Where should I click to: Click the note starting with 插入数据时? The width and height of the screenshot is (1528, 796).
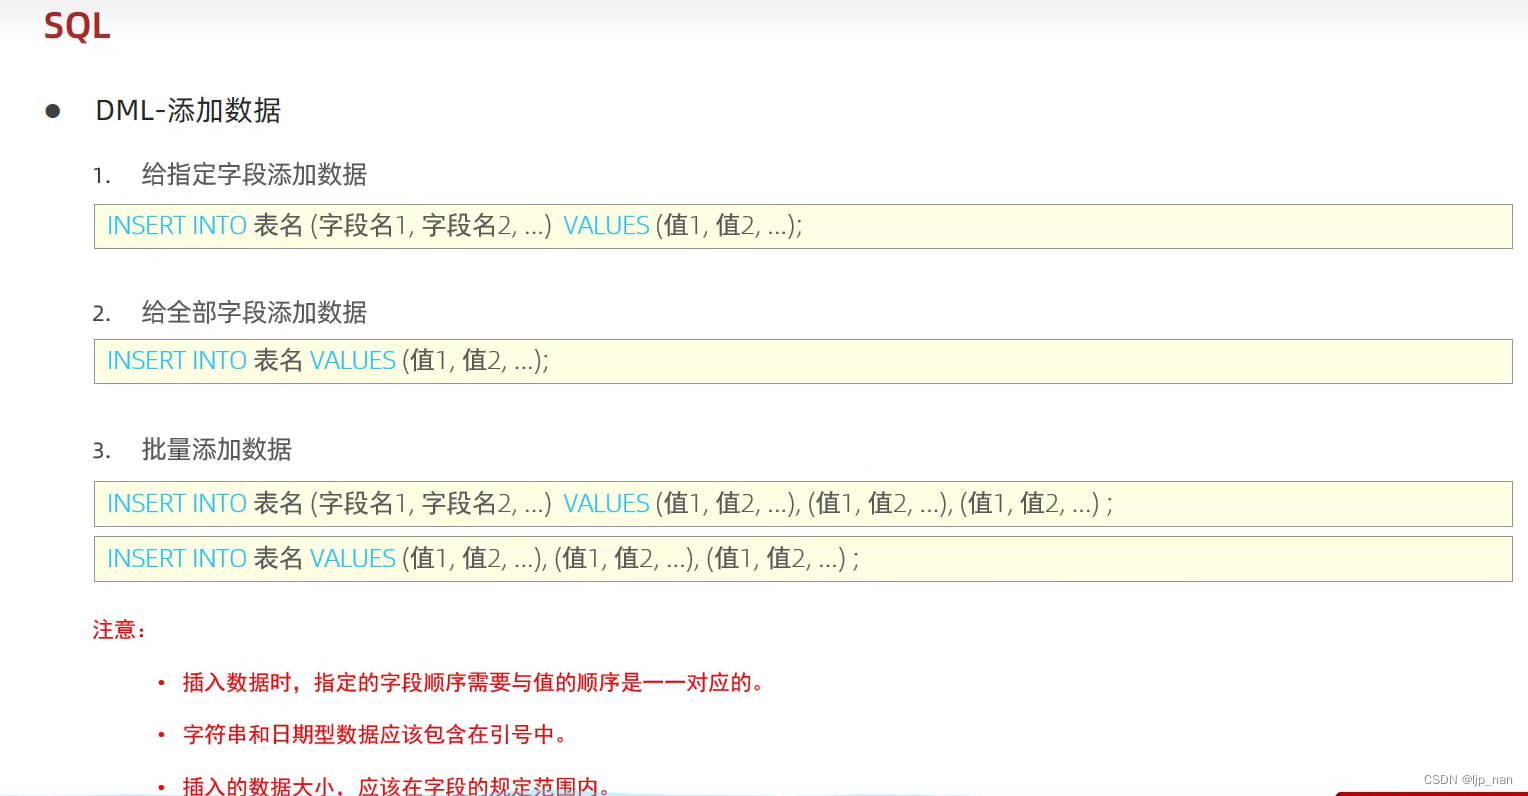pos(473,683)
